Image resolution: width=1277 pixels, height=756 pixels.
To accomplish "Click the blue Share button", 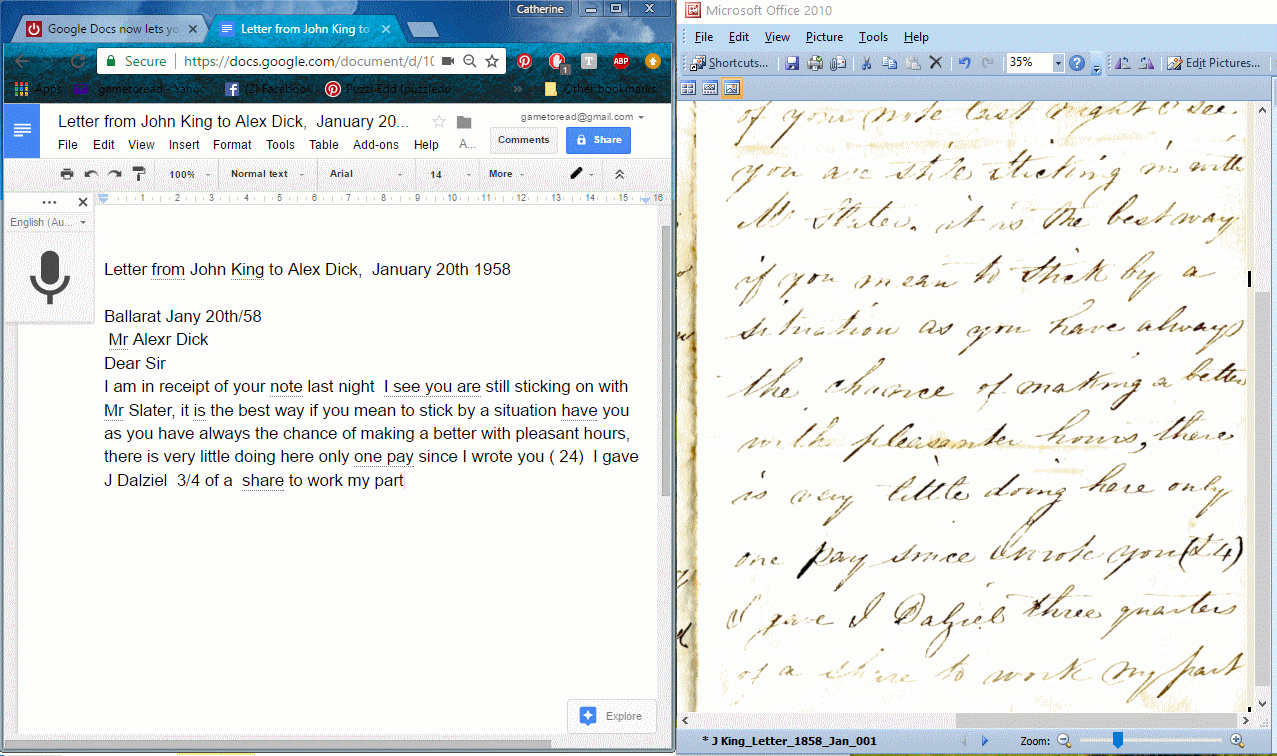I will (x=598, y=140).
